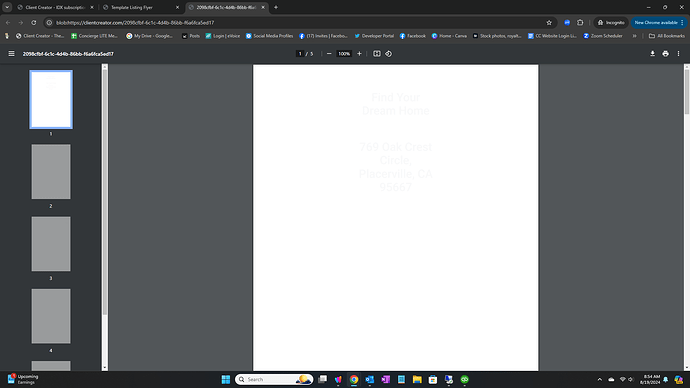690x388 pixels.
Task: Toggle the PDF sidebar menu icon
Action: [x=11, y=54]
